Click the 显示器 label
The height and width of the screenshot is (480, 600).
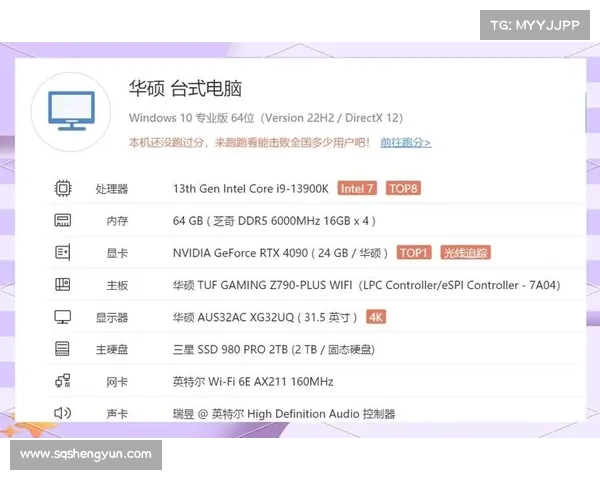112,317
